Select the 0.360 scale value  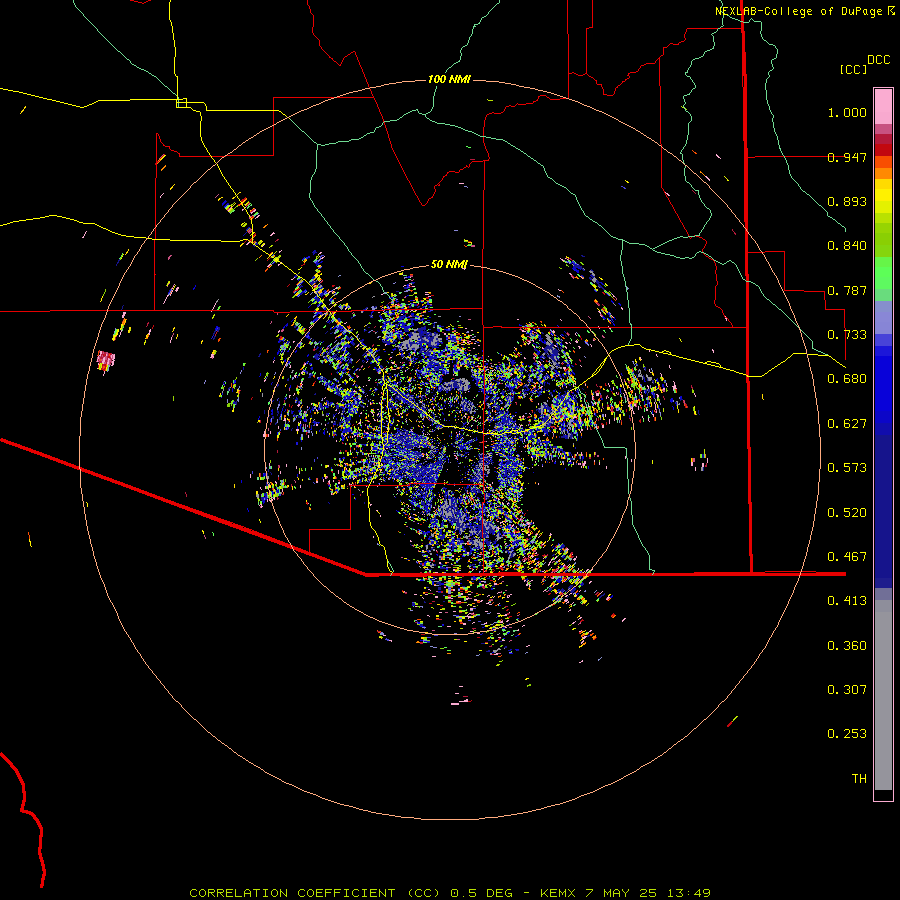[847, 646]
